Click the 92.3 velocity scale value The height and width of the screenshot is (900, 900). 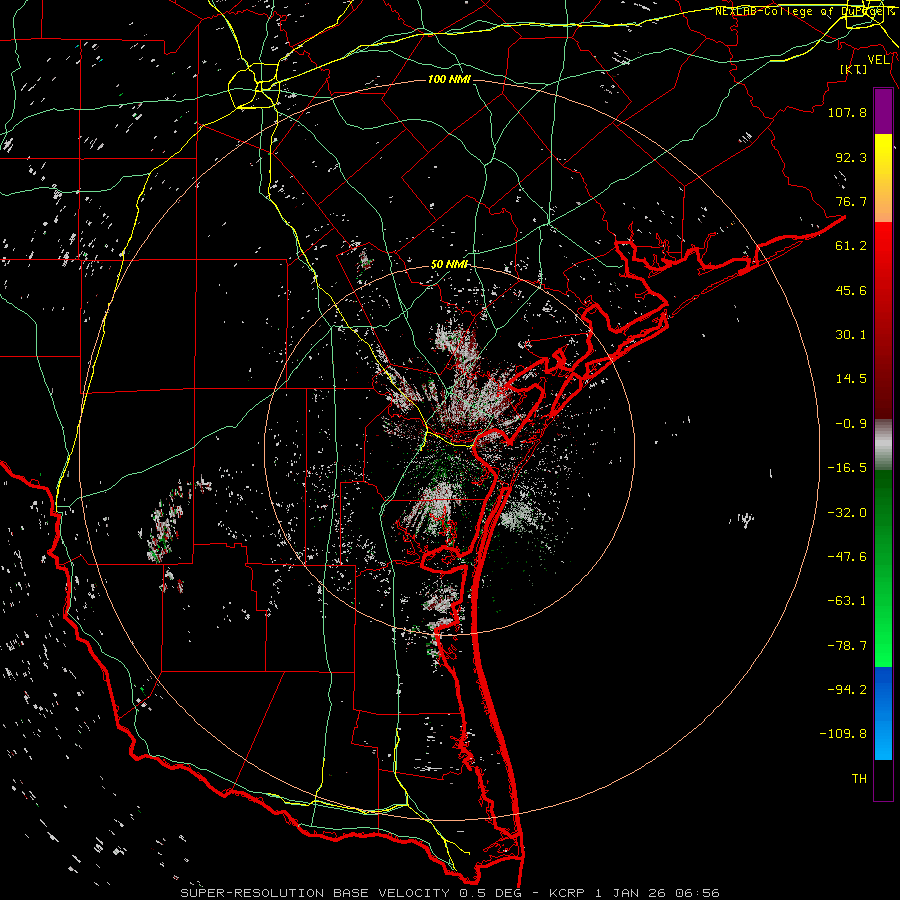851,157
